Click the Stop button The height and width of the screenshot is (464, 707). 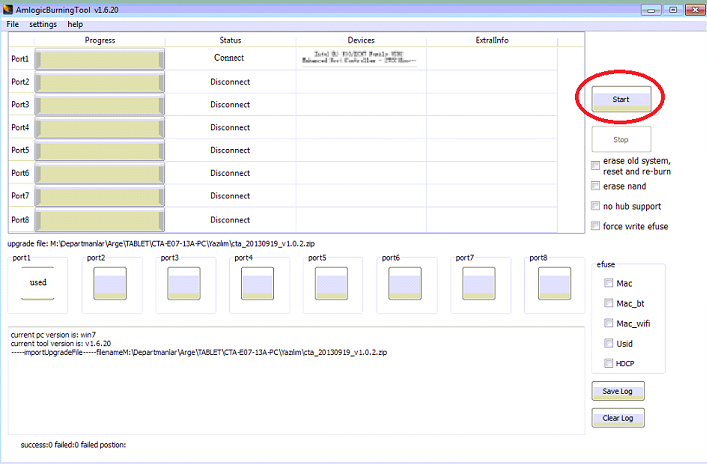(621, 139)
